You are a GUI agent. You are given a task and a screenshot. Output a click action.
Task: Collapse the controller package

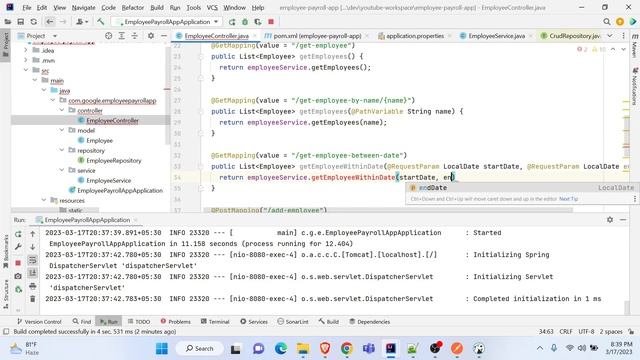tap(62, 110)
